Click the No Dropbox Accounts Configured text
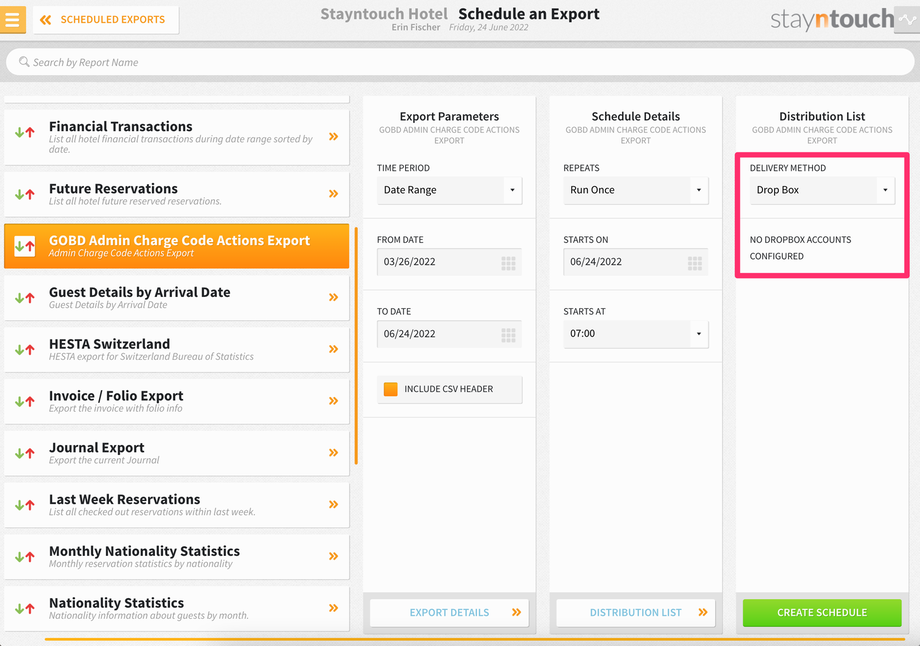This screenshot has width=920, height=646. coord(800,248)
